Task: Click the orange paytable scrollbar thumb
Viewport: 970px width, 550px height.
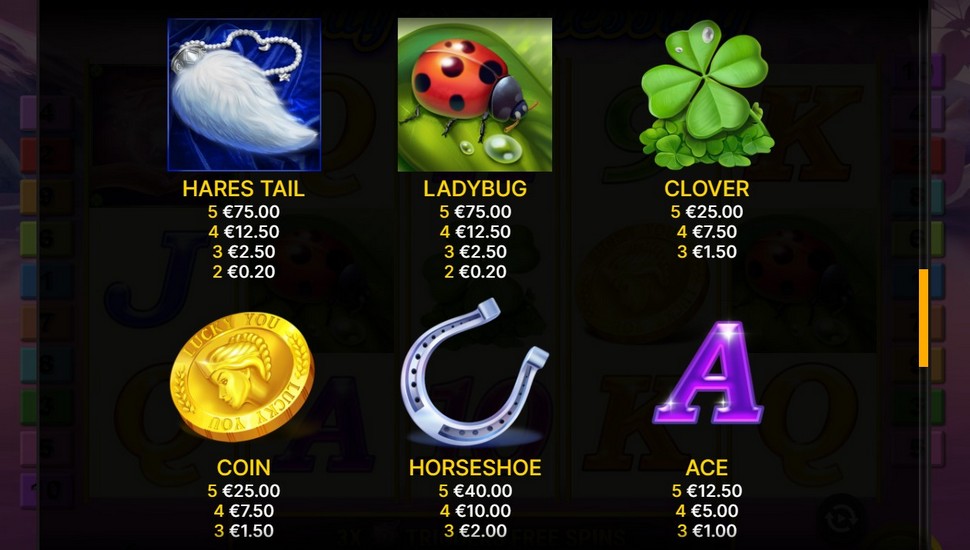Action: tap(924, 318)
